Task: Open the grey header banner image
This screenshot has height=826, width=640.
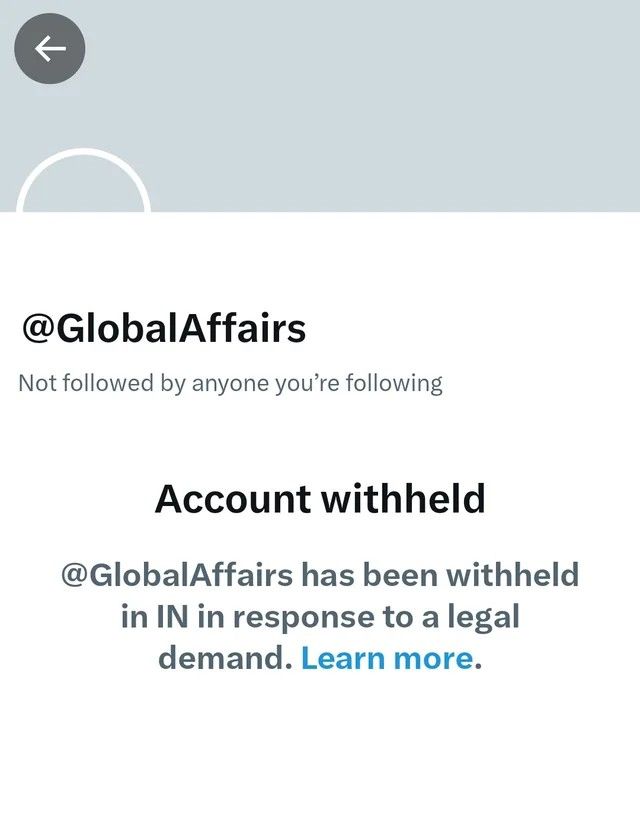Action: pos(320,106)
